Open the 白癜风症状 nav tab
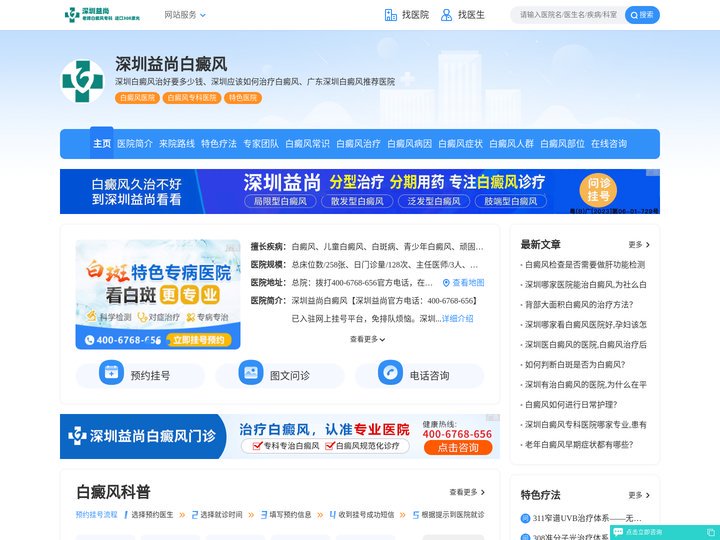The height and width of the screenshot is (540, 720). click(461, 143)
